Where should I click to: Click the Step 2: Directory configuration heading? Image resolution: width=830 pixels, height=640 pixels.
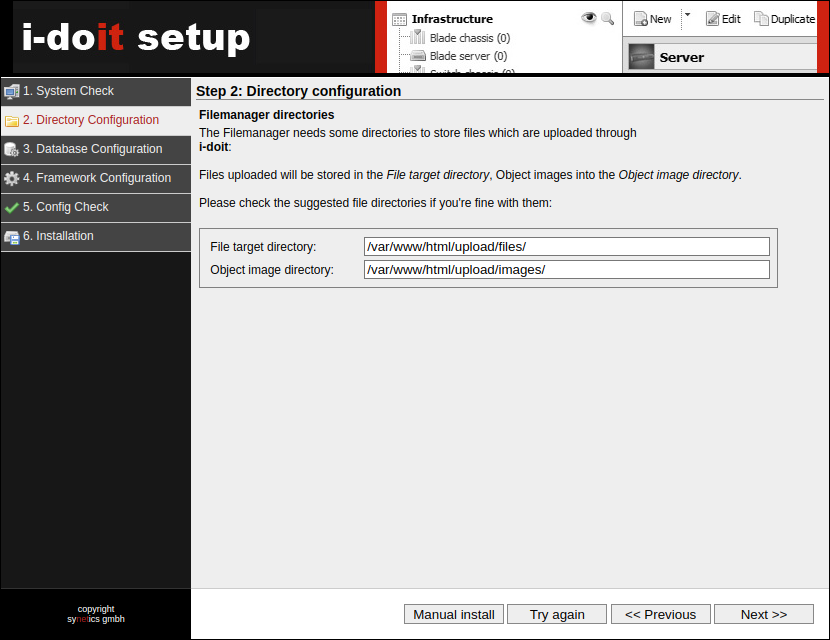299,91
